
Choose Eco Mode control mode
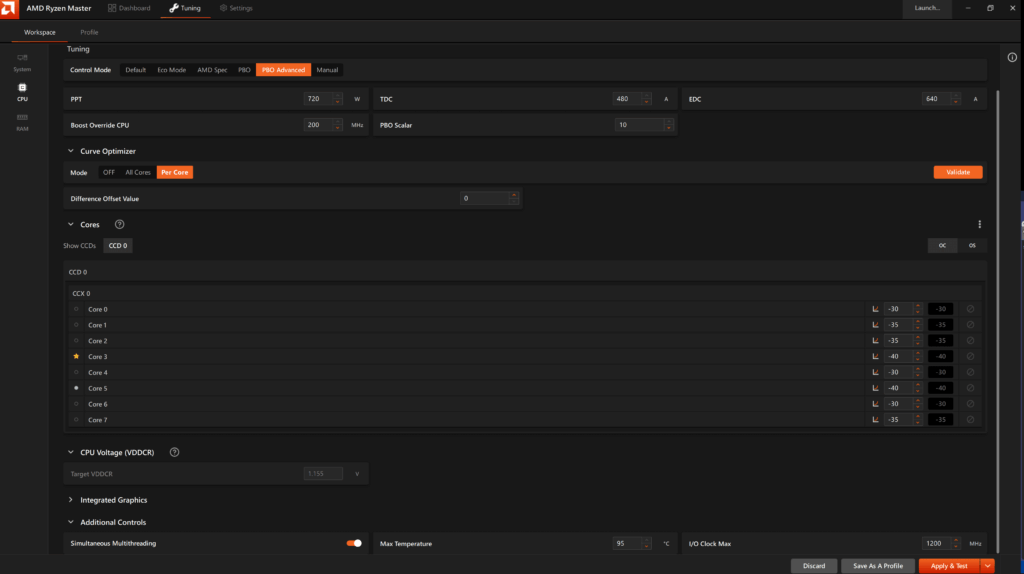pos(171,70)
